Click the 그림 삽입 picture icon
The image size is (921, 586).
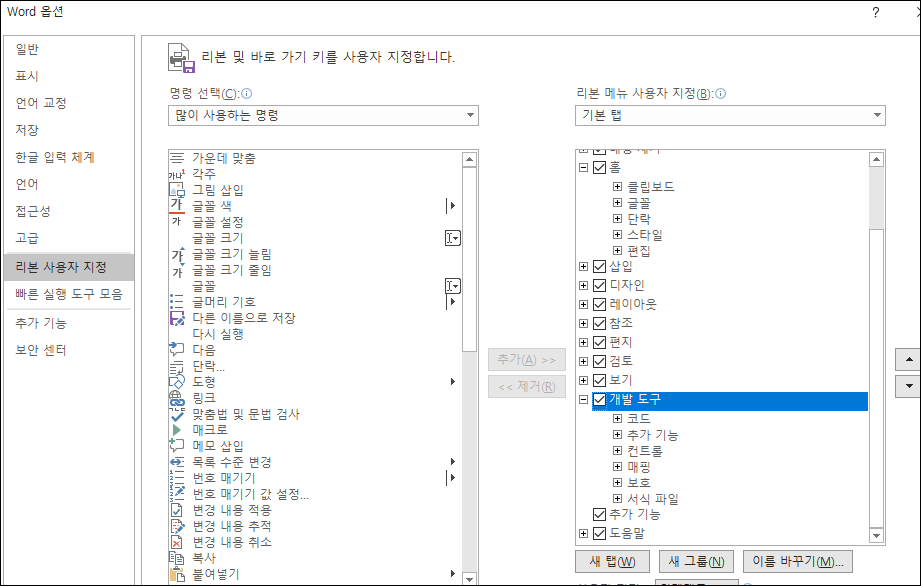click(177, 190)
